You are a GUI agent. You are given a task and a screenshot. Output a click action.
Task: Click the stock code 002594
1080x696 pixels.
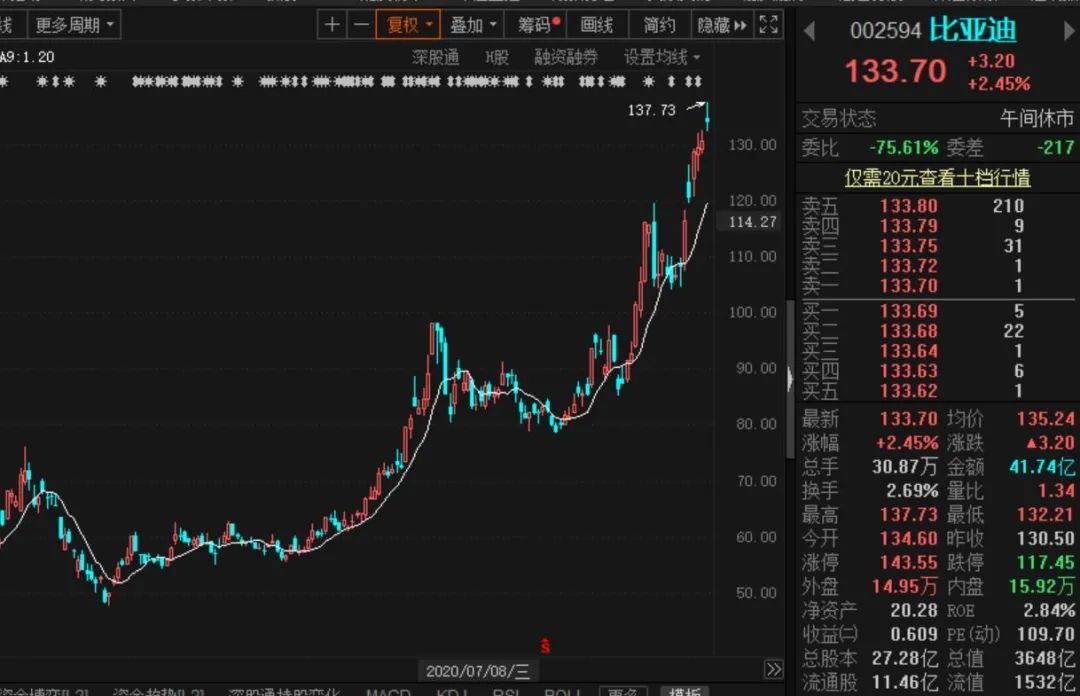tap(885, 31)
